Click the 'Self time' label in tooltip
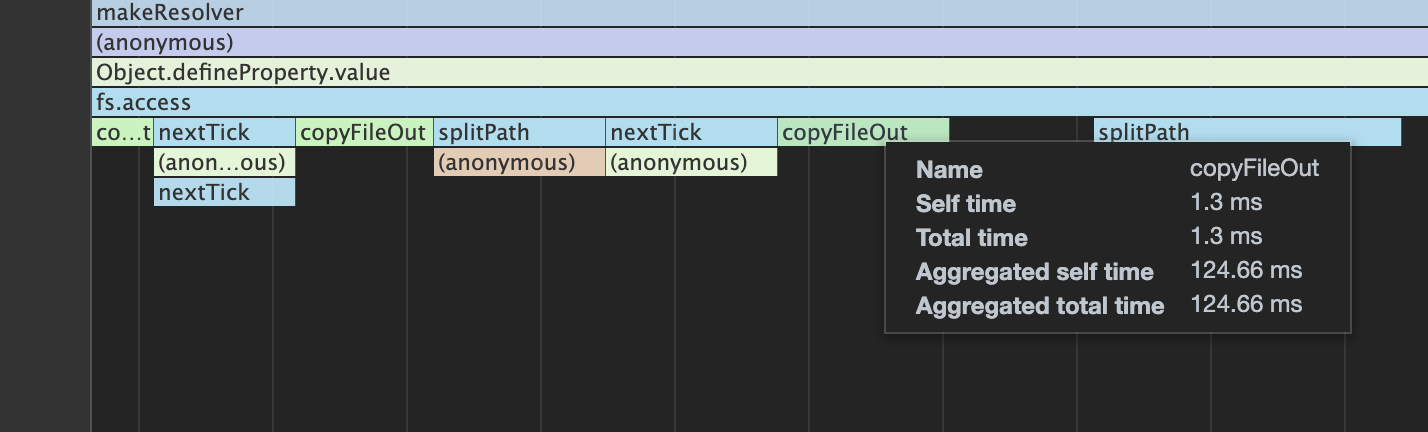Image resolution: width=1428 pixels, height=432 pixels. 965,204
